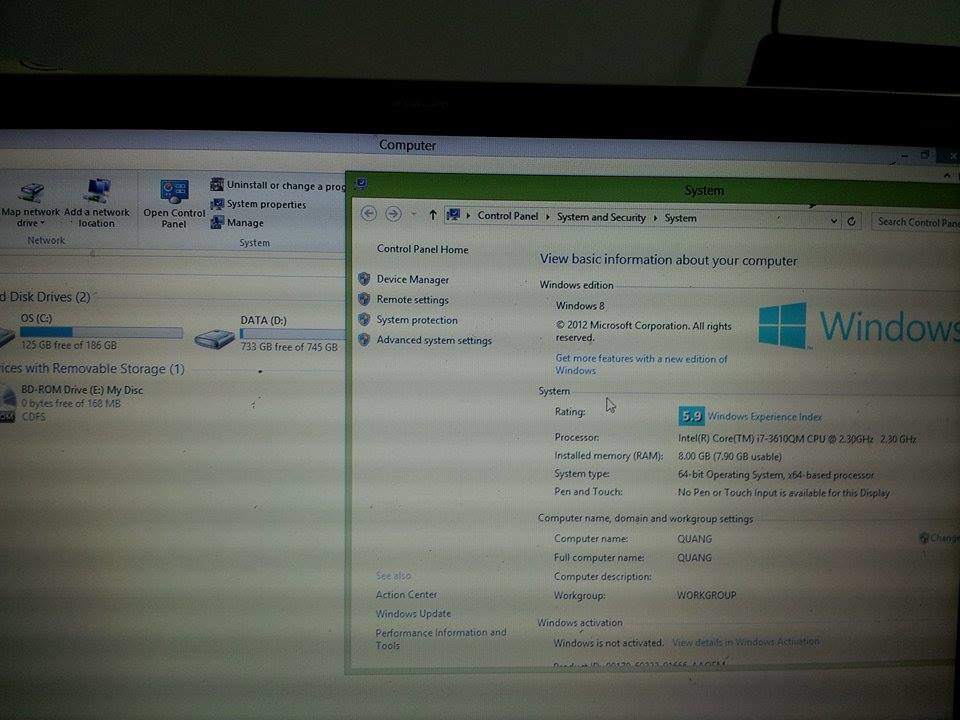This screenshot has width=960, height=720.
Task: Expand the Map network drive dropdown arrow
Action: (x=42, y=223)
